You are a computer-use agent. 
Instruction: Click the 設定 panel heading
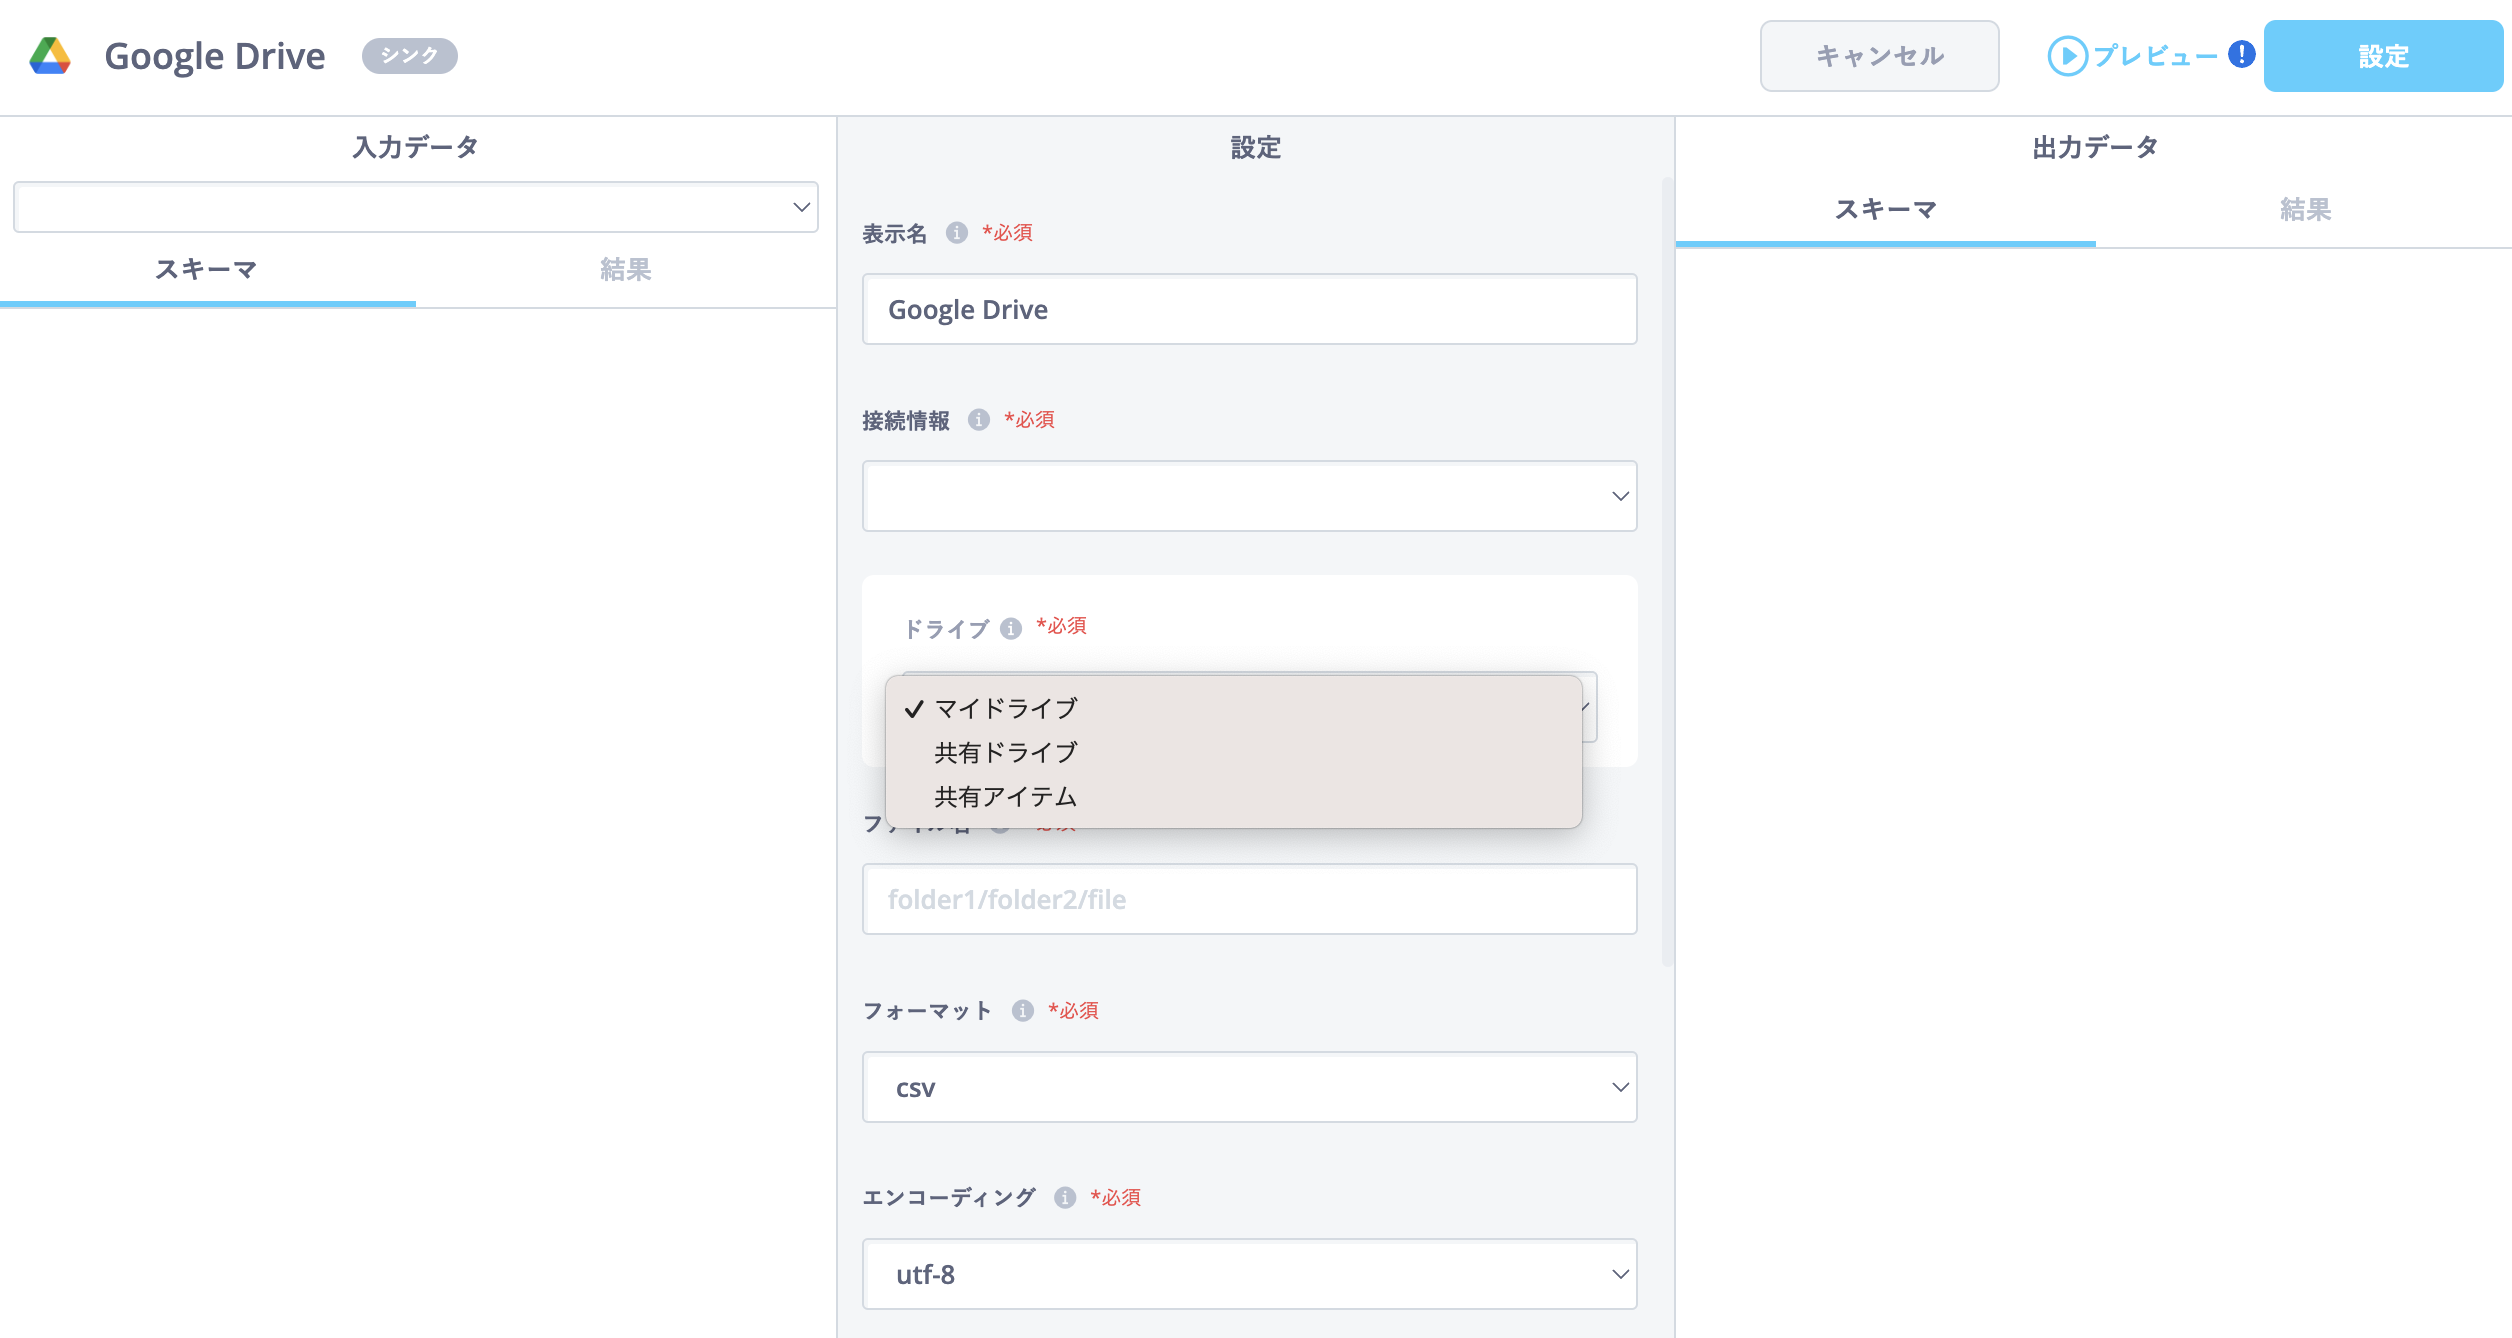tap(1255, 147)
